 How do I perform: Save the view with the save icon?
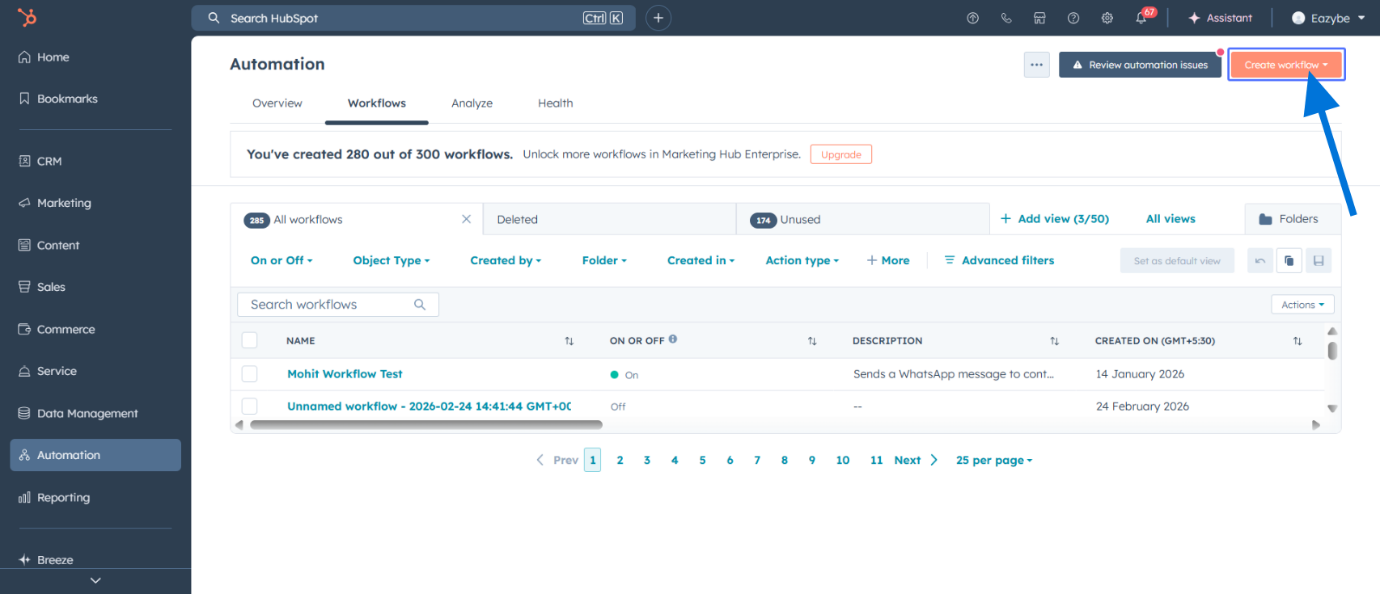coord(1319,260)
